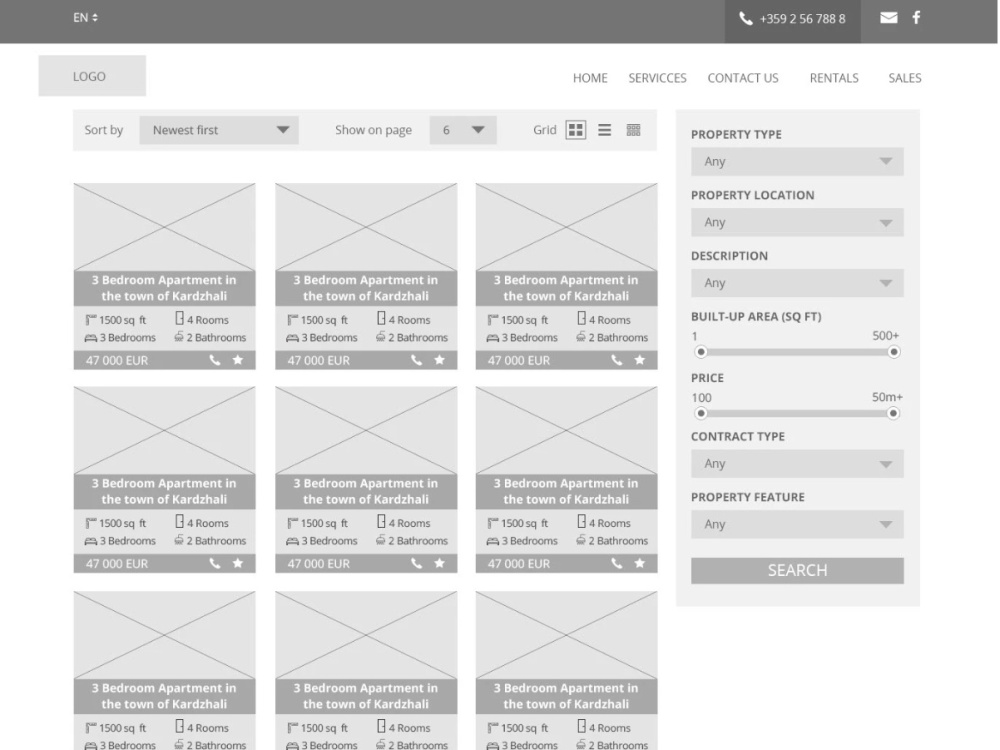Image resolution: width=1000 pixels, height=750 pixels.
Task: Star the second-row right listing card
Action: pyautogui.click(x=640, y=563)
